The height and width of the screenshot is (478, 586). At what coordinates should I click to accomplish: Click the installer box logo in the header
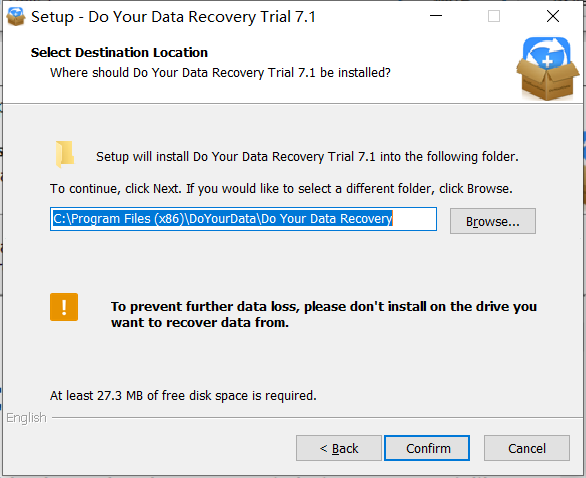pos(548,69)
